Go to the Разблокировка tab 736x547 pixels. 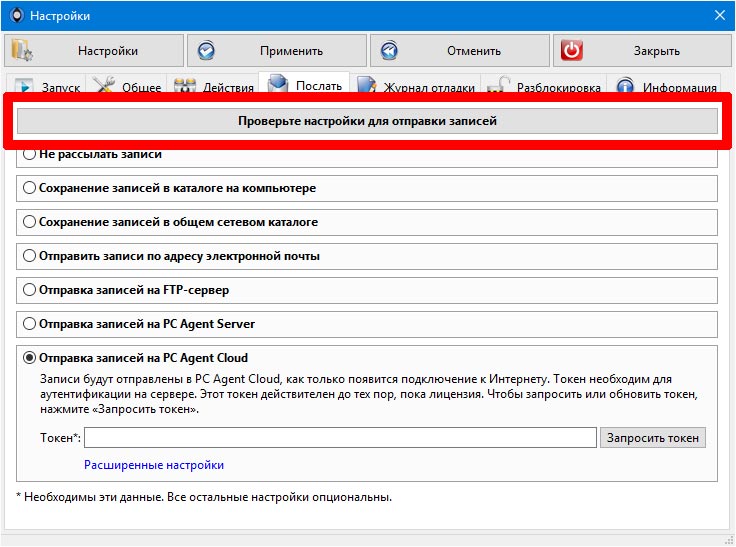point(545,87)
